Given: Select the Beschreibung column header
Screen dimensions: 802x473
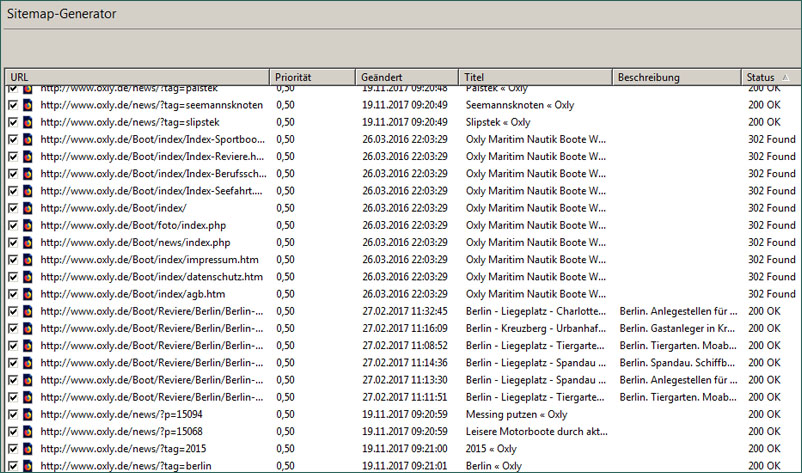Looking at the screenshot, I should (x=675, y=77).
